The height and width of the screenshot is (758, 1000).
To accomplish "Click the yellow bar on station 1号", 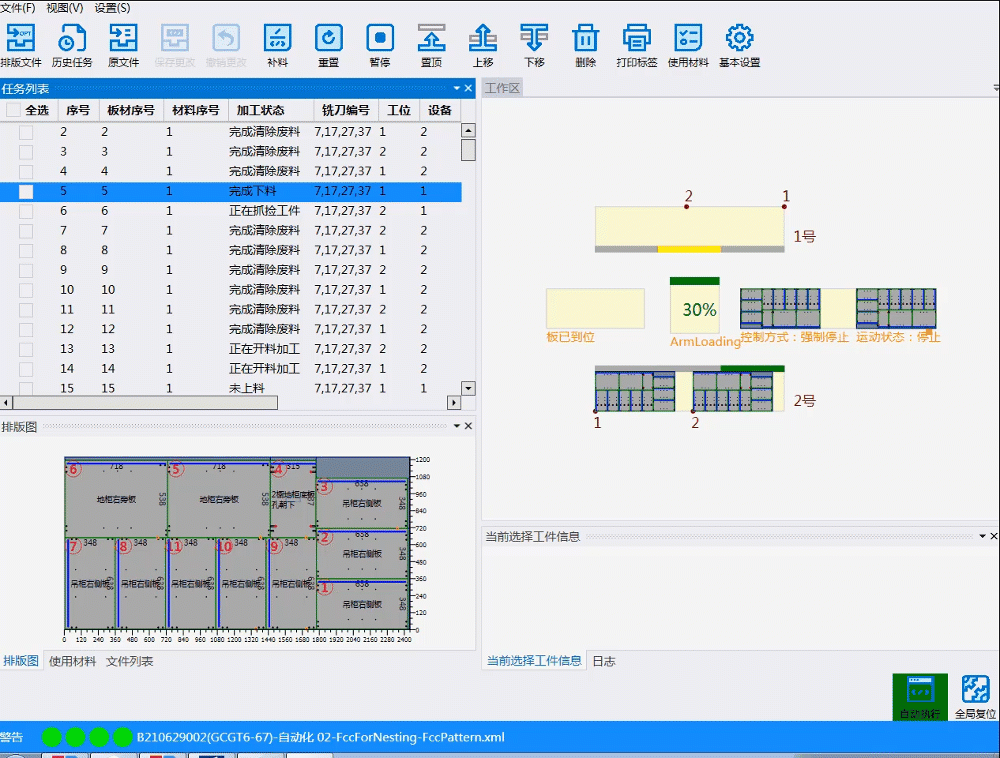I will coord(689,249).
